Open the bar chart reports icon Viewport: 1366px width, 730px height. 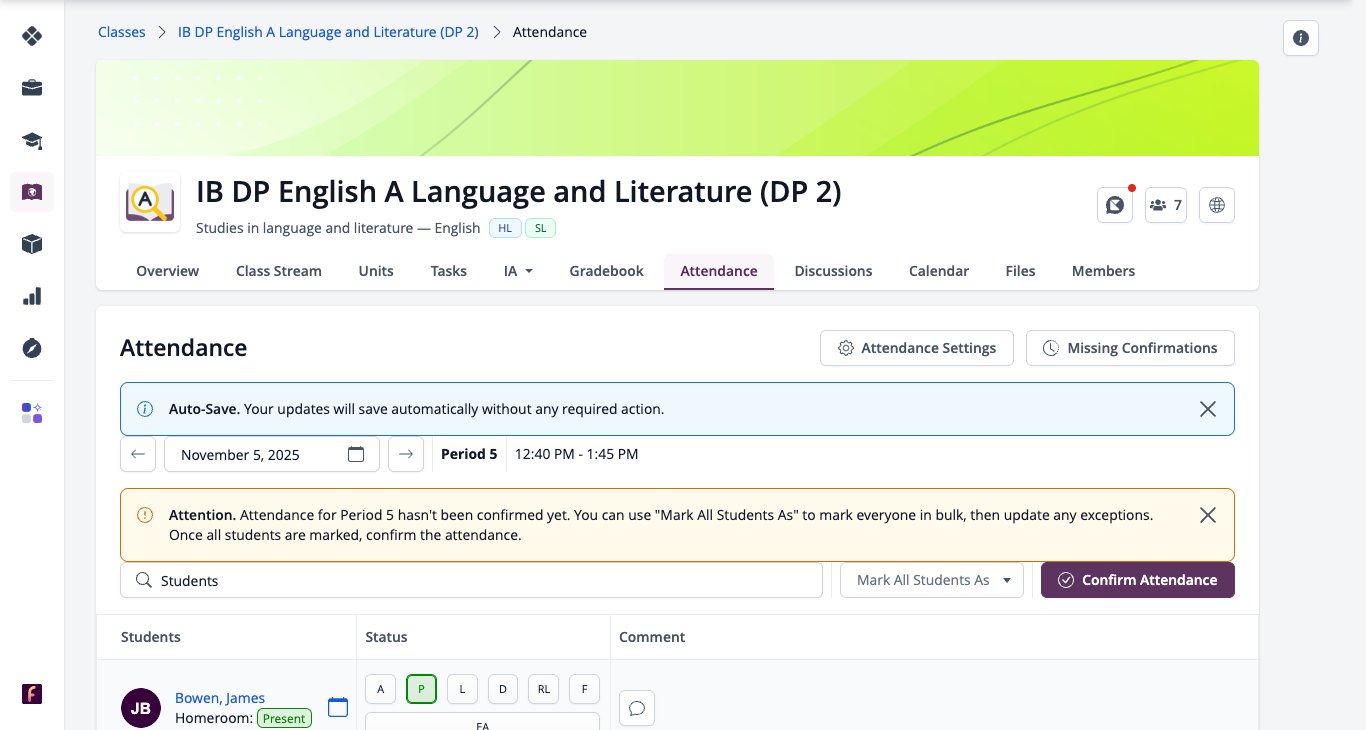(x=32, y=296)
